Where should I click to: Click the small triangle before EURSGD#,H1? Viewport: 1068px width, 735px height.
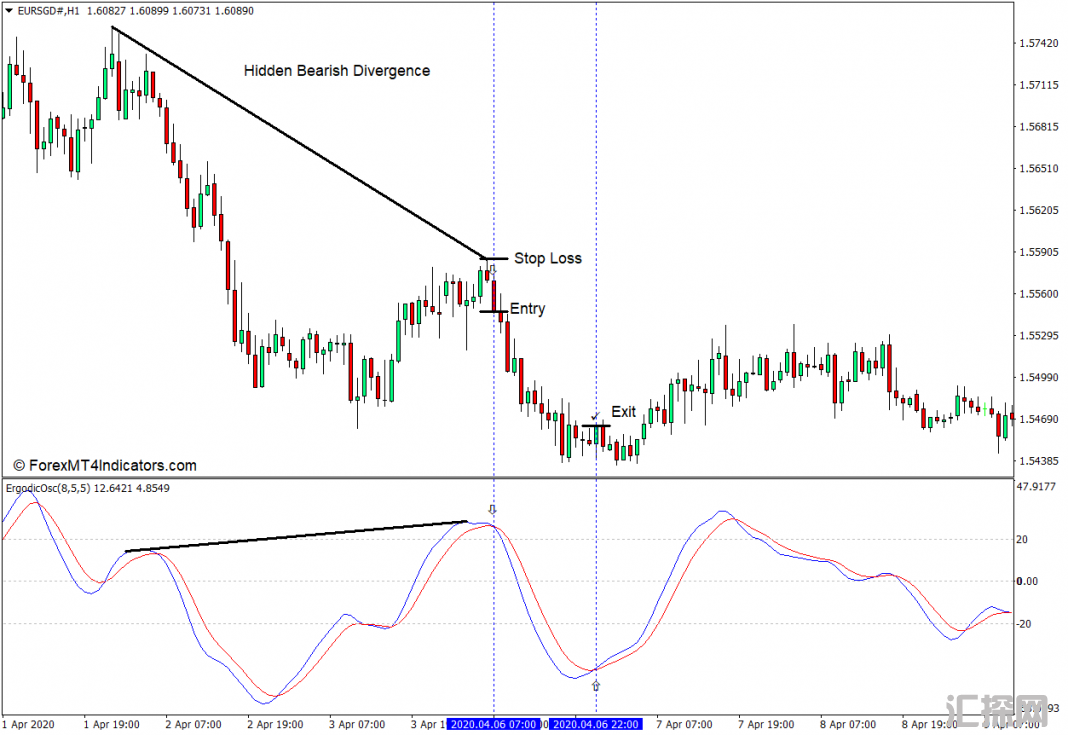(x=8, y=10)
